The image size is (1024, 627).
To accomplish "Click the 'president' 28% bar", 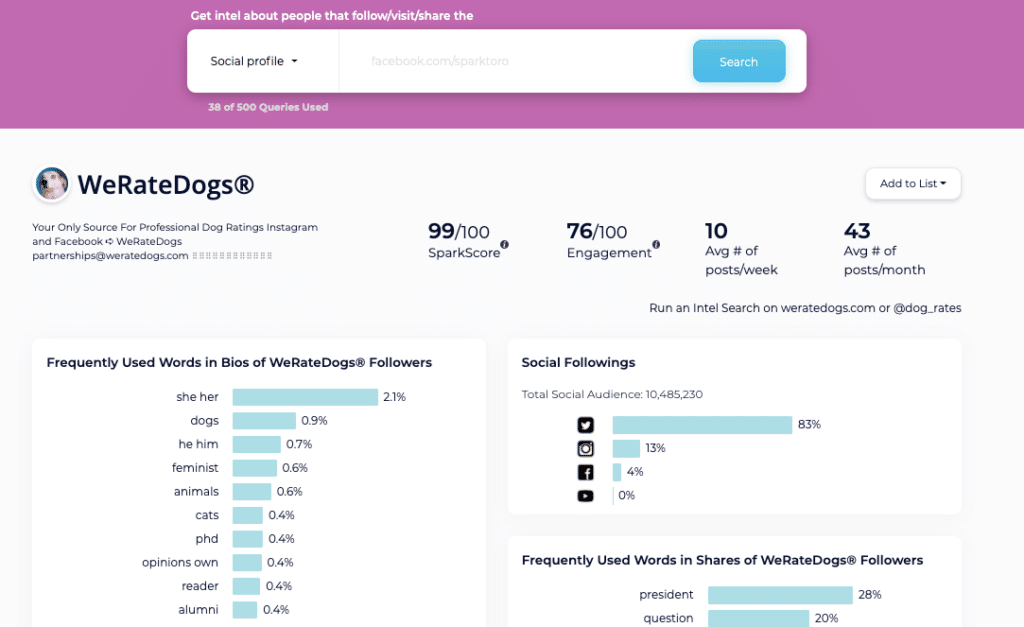I will [x=780, y=595].
